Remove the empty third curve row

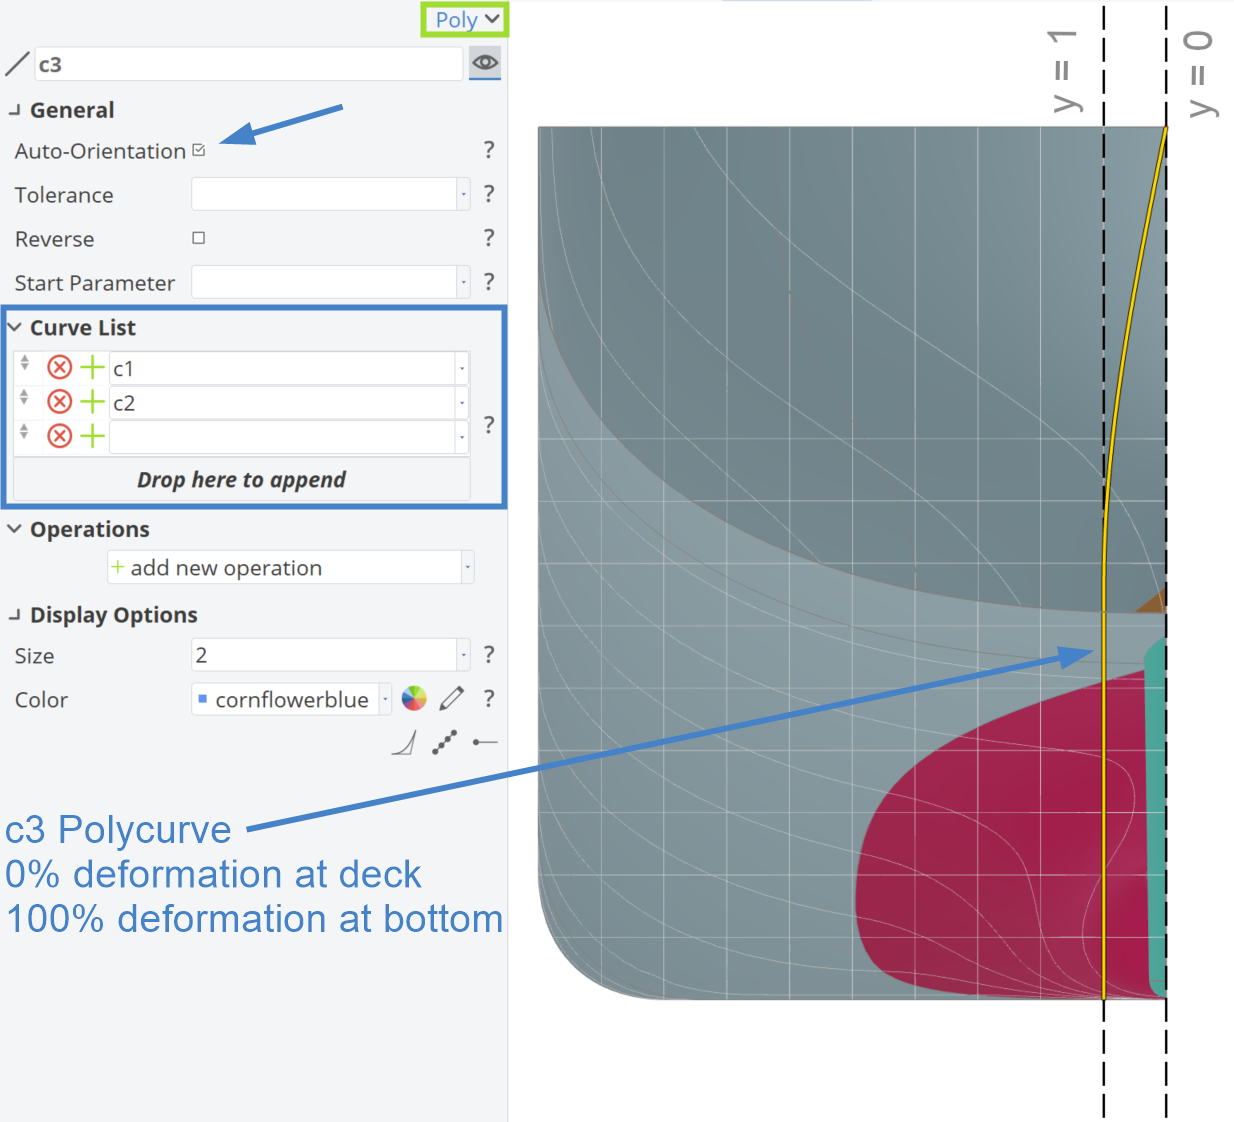(x=60, y=436)
